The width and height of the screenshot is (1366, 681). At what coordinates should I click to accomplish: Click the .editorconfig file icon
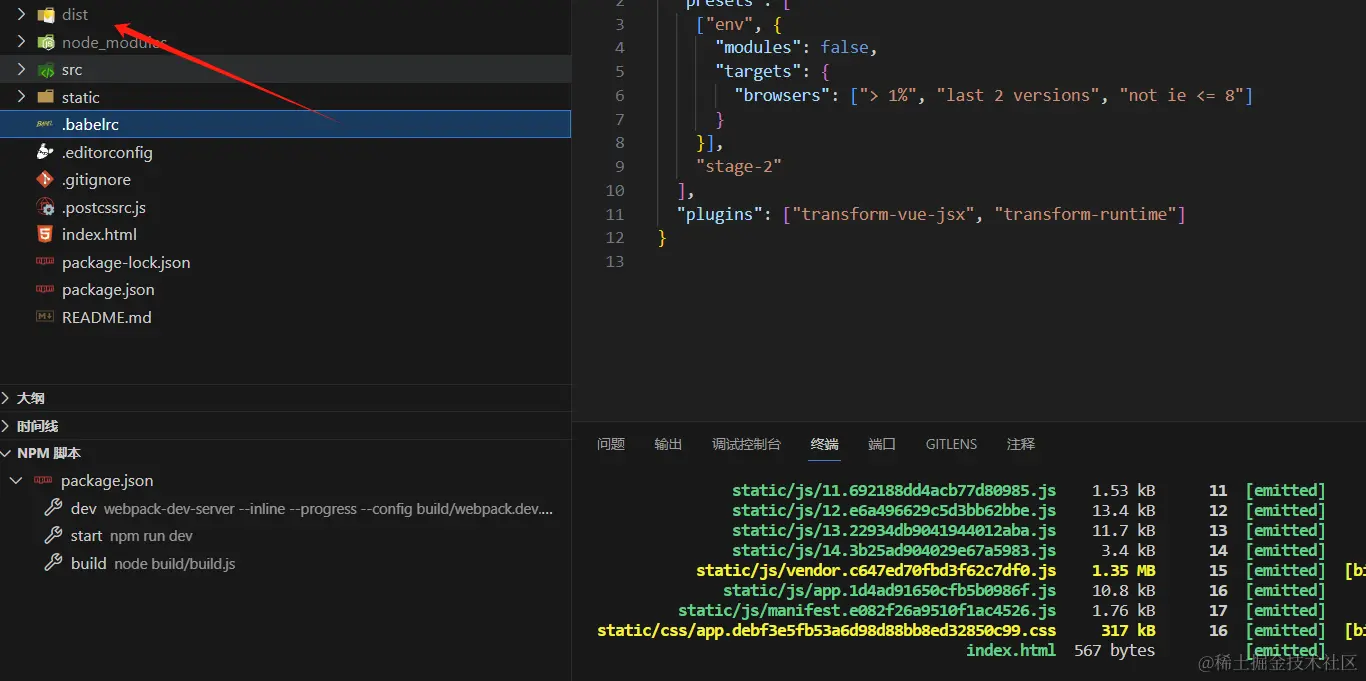(45, 152)
